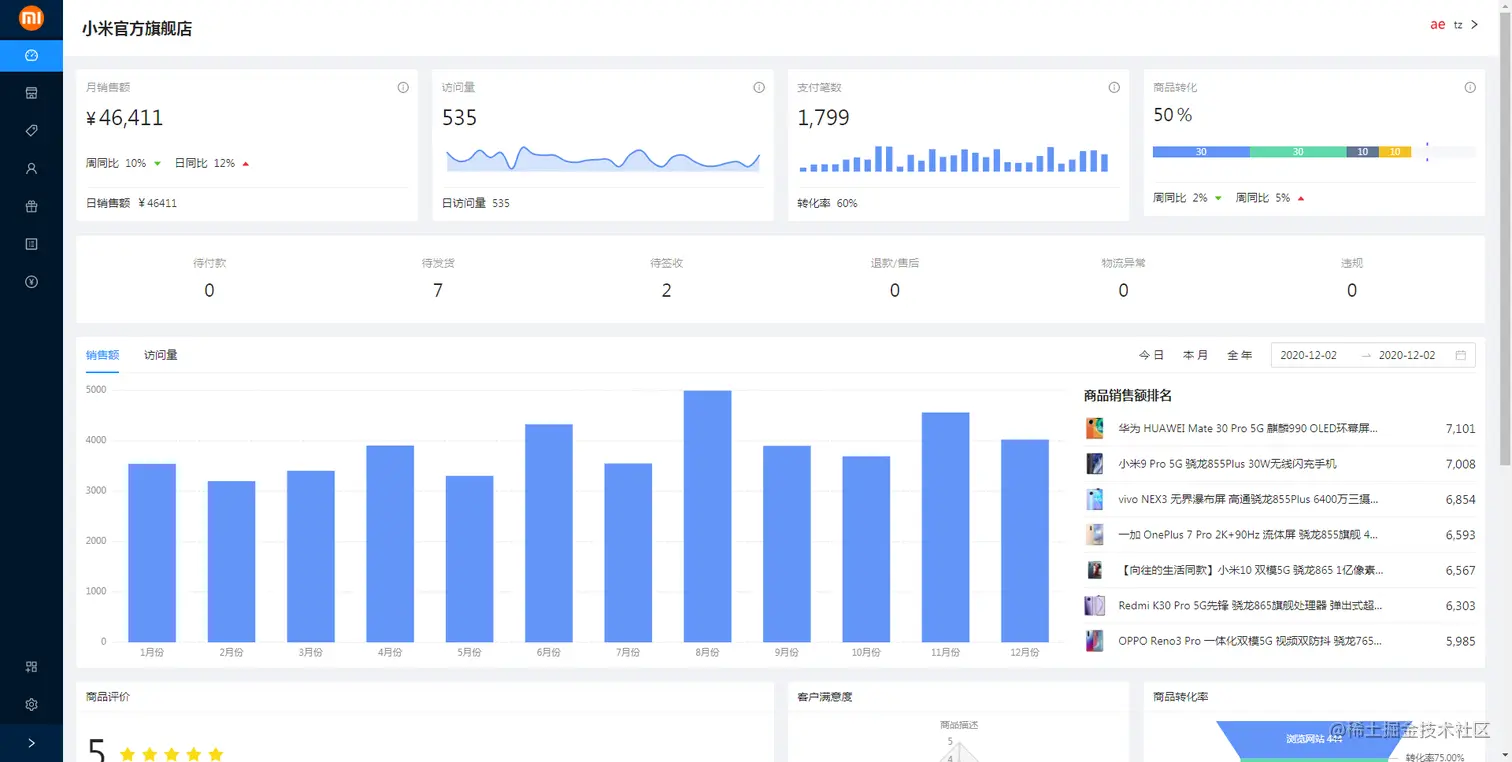This screenshot has width=1512, height=762.
Task: Open the apps grid icon in sidebar
Action: (31, 667)
